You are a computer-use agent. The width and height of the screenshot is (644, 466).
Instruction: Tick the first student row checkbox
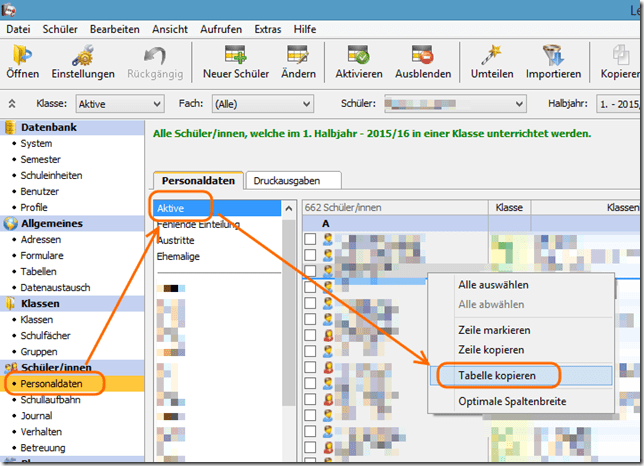point(311,239)
